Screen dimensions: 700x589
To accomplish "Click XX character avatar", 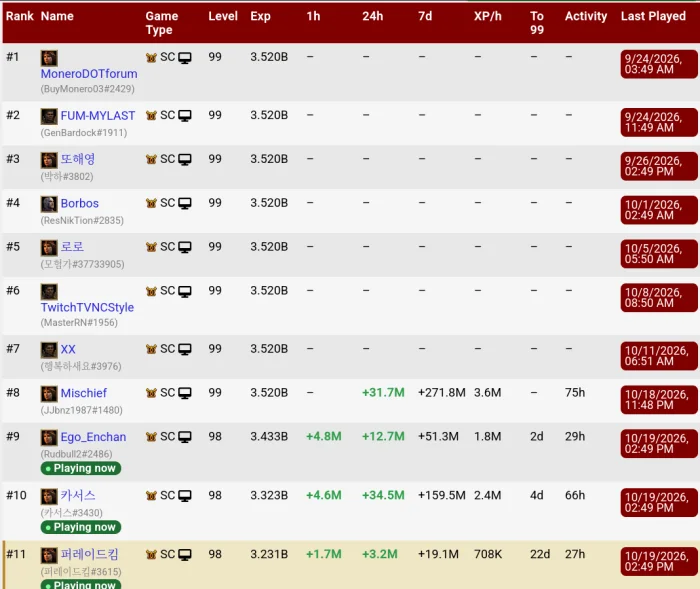I will pos(49,350).
